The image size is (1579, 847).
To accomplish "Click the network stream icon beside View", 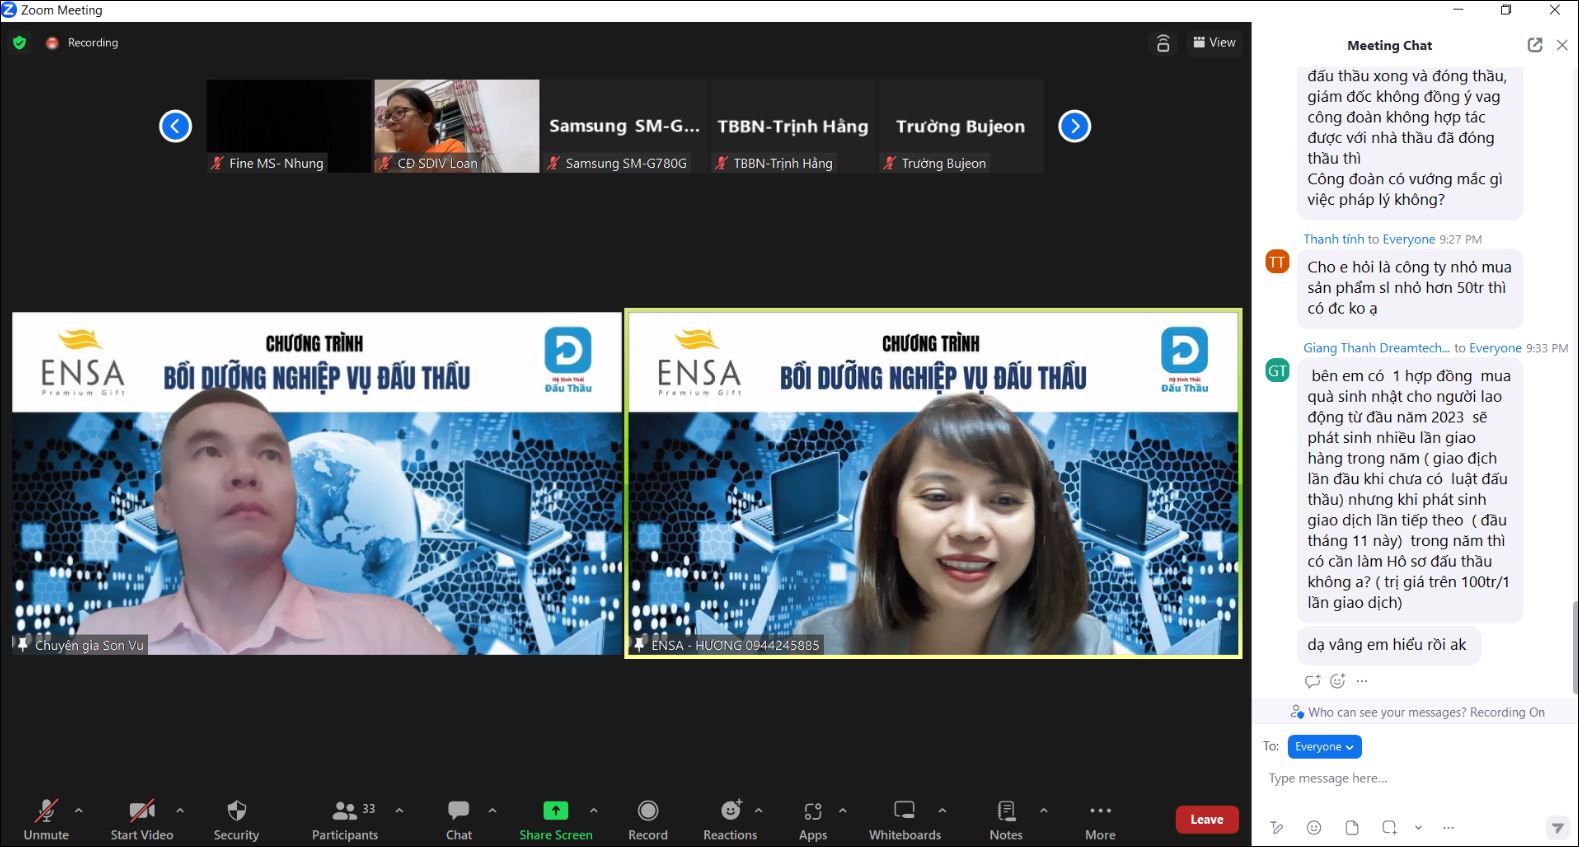I will coord(1163,43).
